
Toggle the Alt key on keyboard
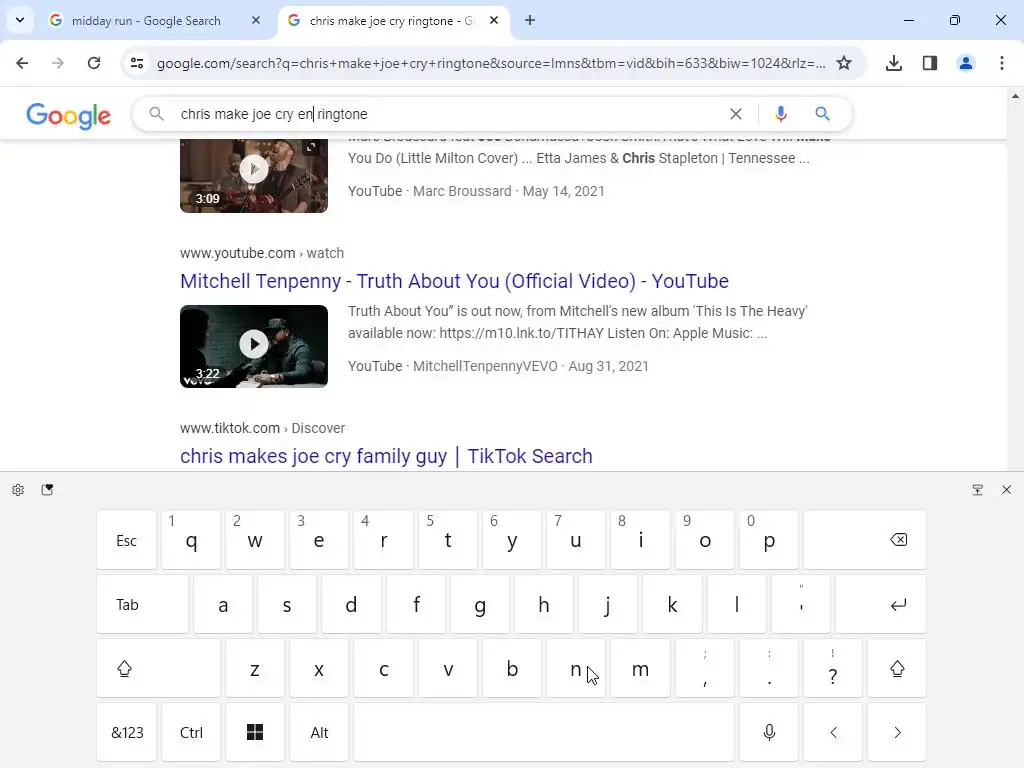coord(319,732)
